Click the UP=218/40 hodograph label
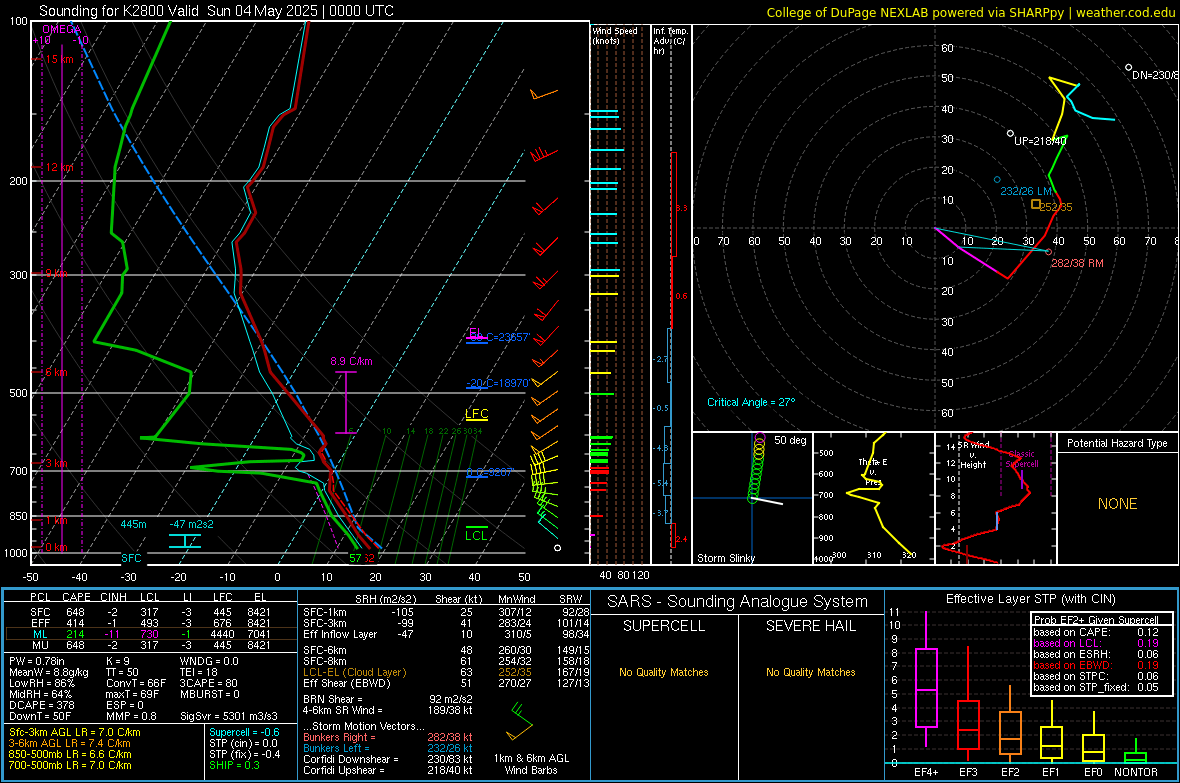This screenshot has width=1180, height=783. tap(1040, 141)
